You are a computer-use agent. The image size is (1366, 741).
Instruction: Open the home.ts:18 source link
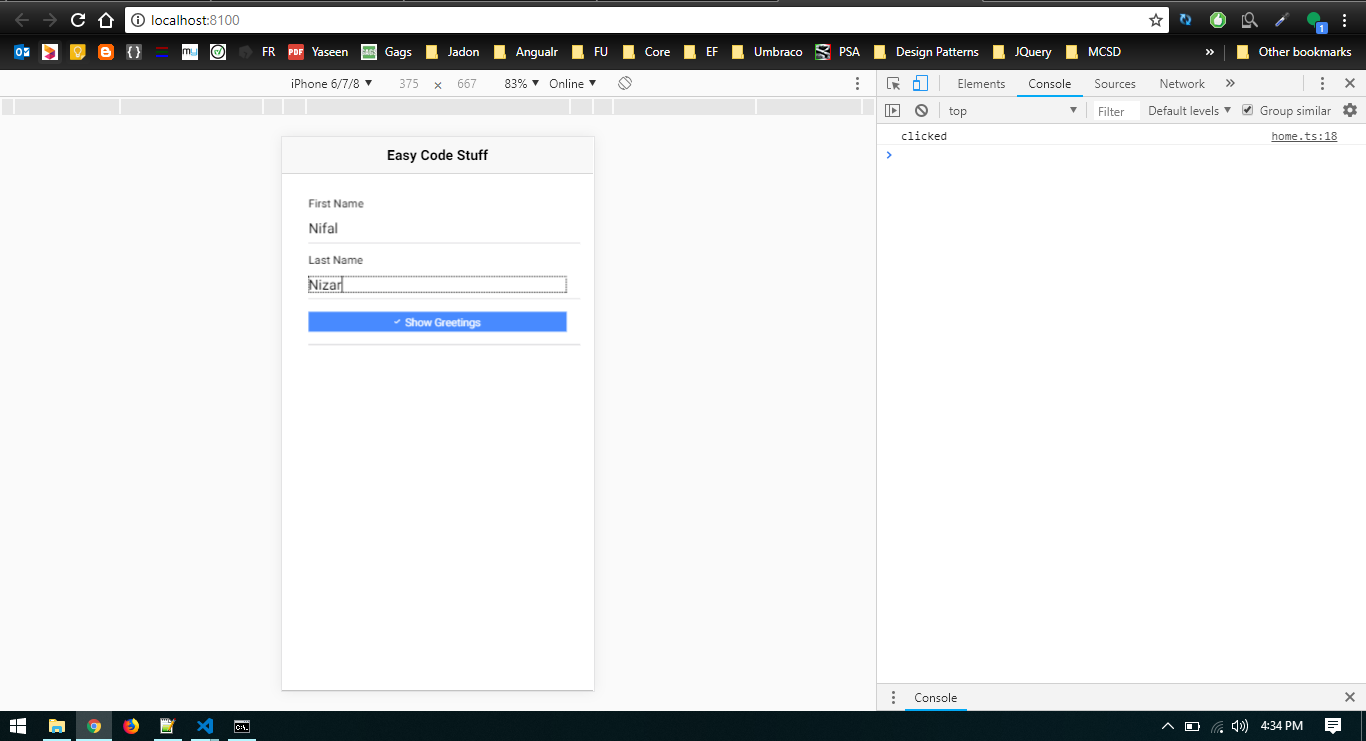pyautogui.click(x=1303, y=135)
